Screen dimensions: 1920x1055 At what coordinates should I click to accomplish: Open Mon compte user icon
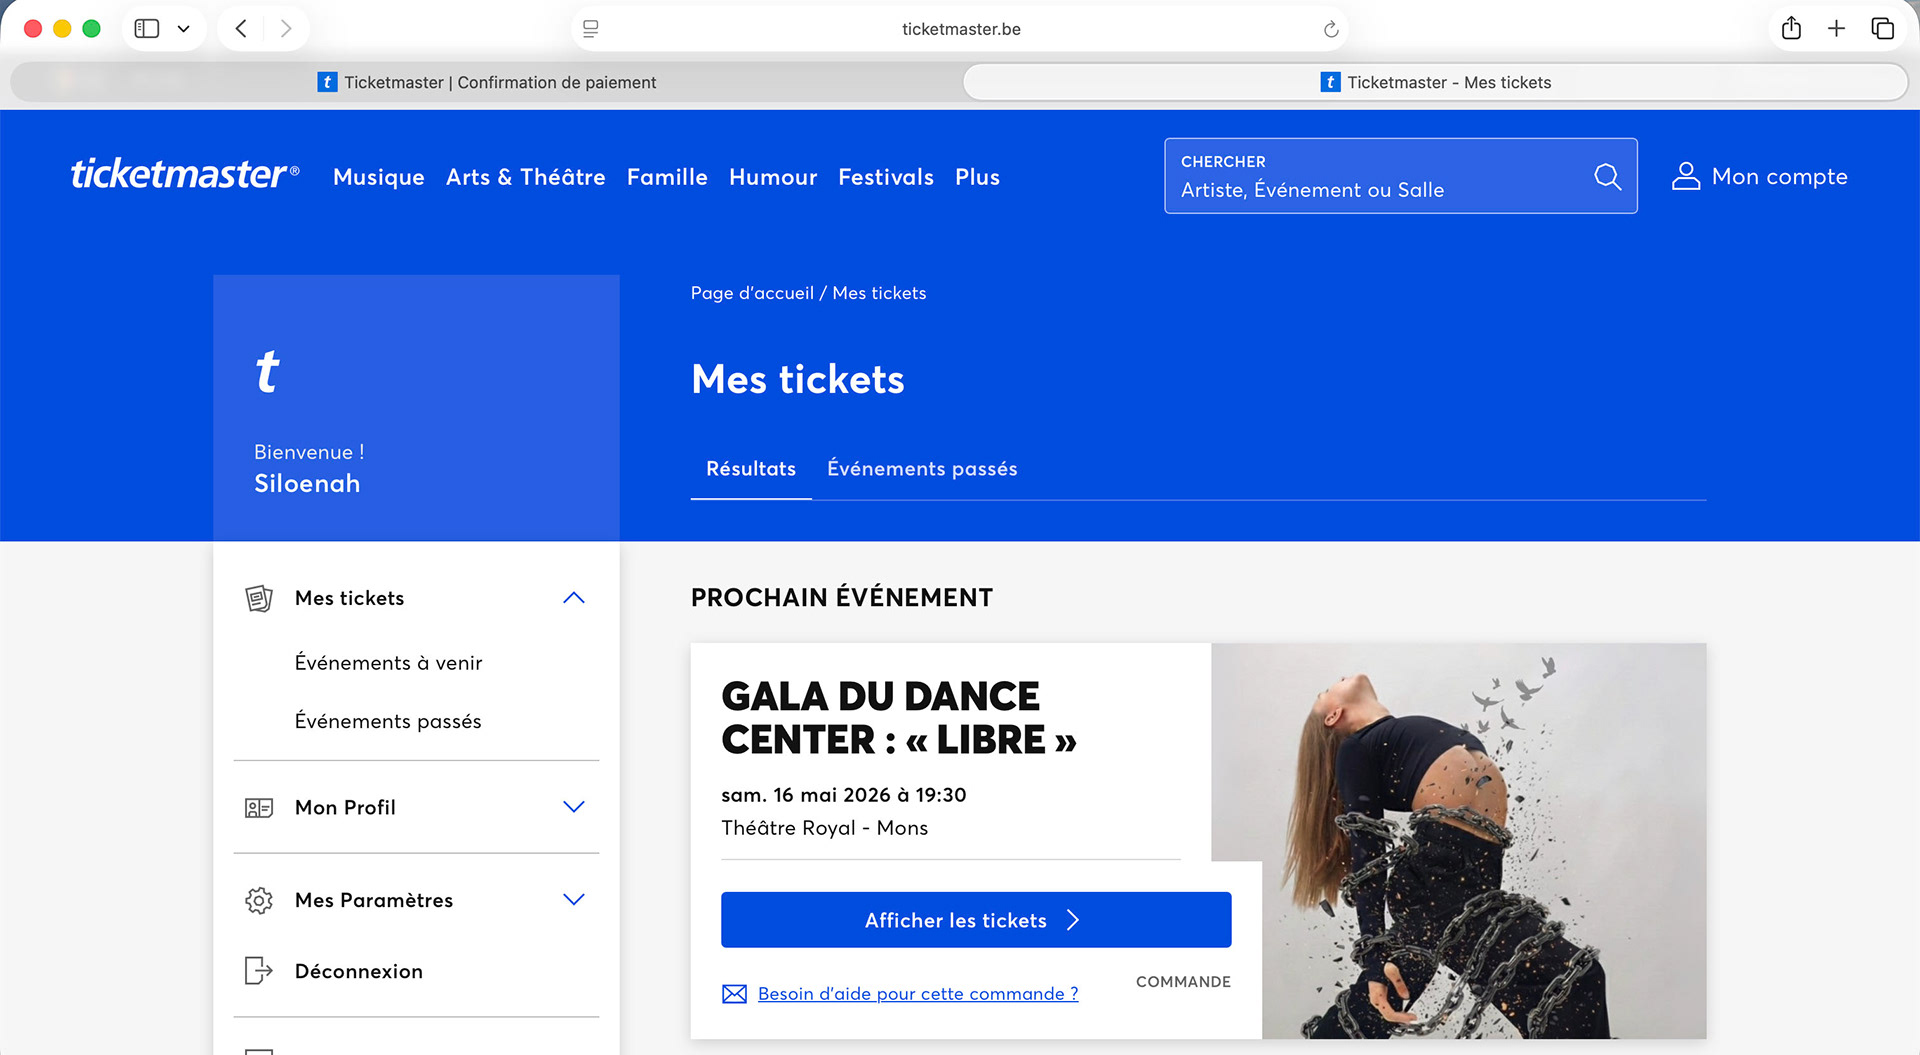1686,176
